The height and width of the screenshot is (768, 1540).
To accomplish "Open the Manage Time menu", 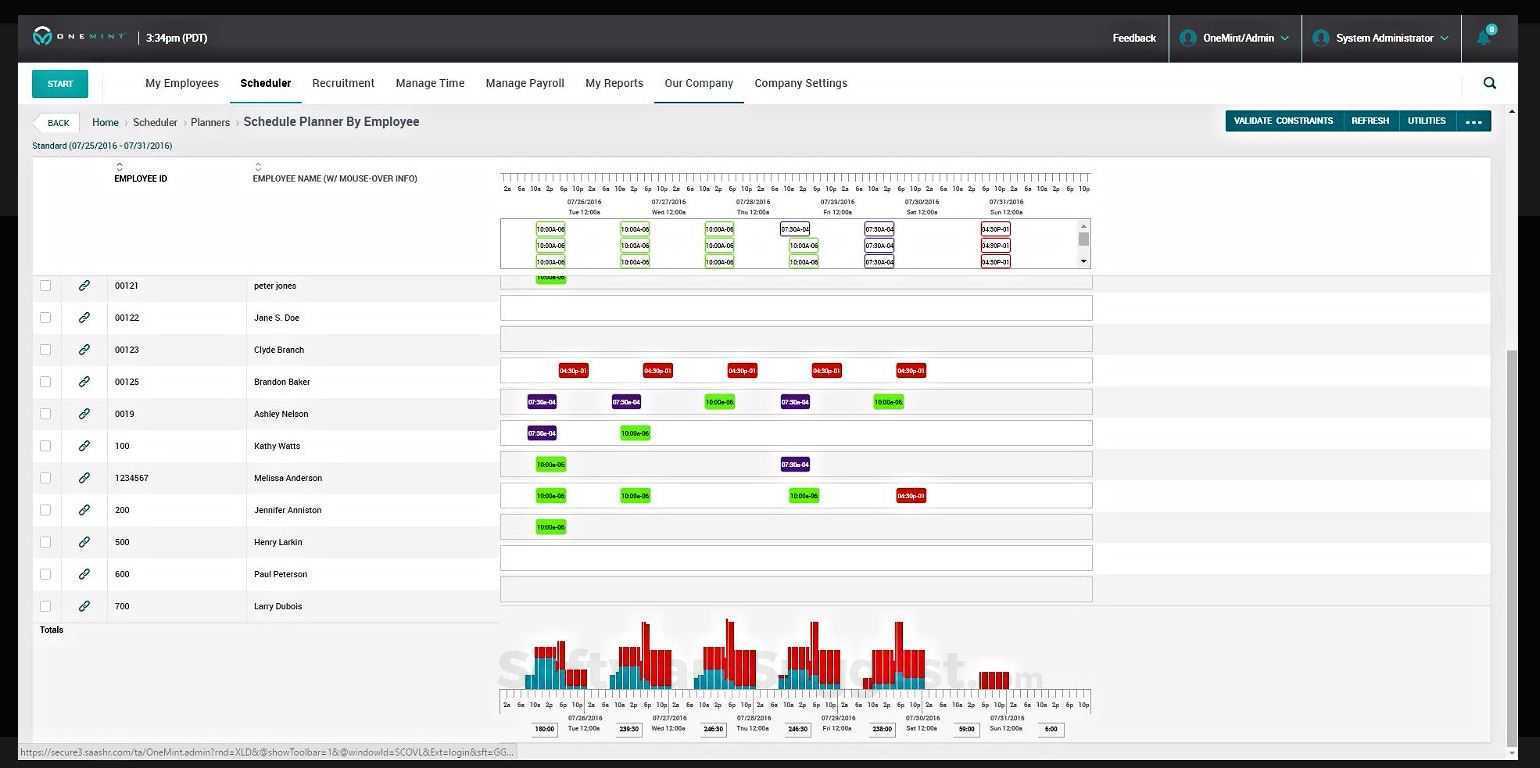I will (x=430, y=83).
